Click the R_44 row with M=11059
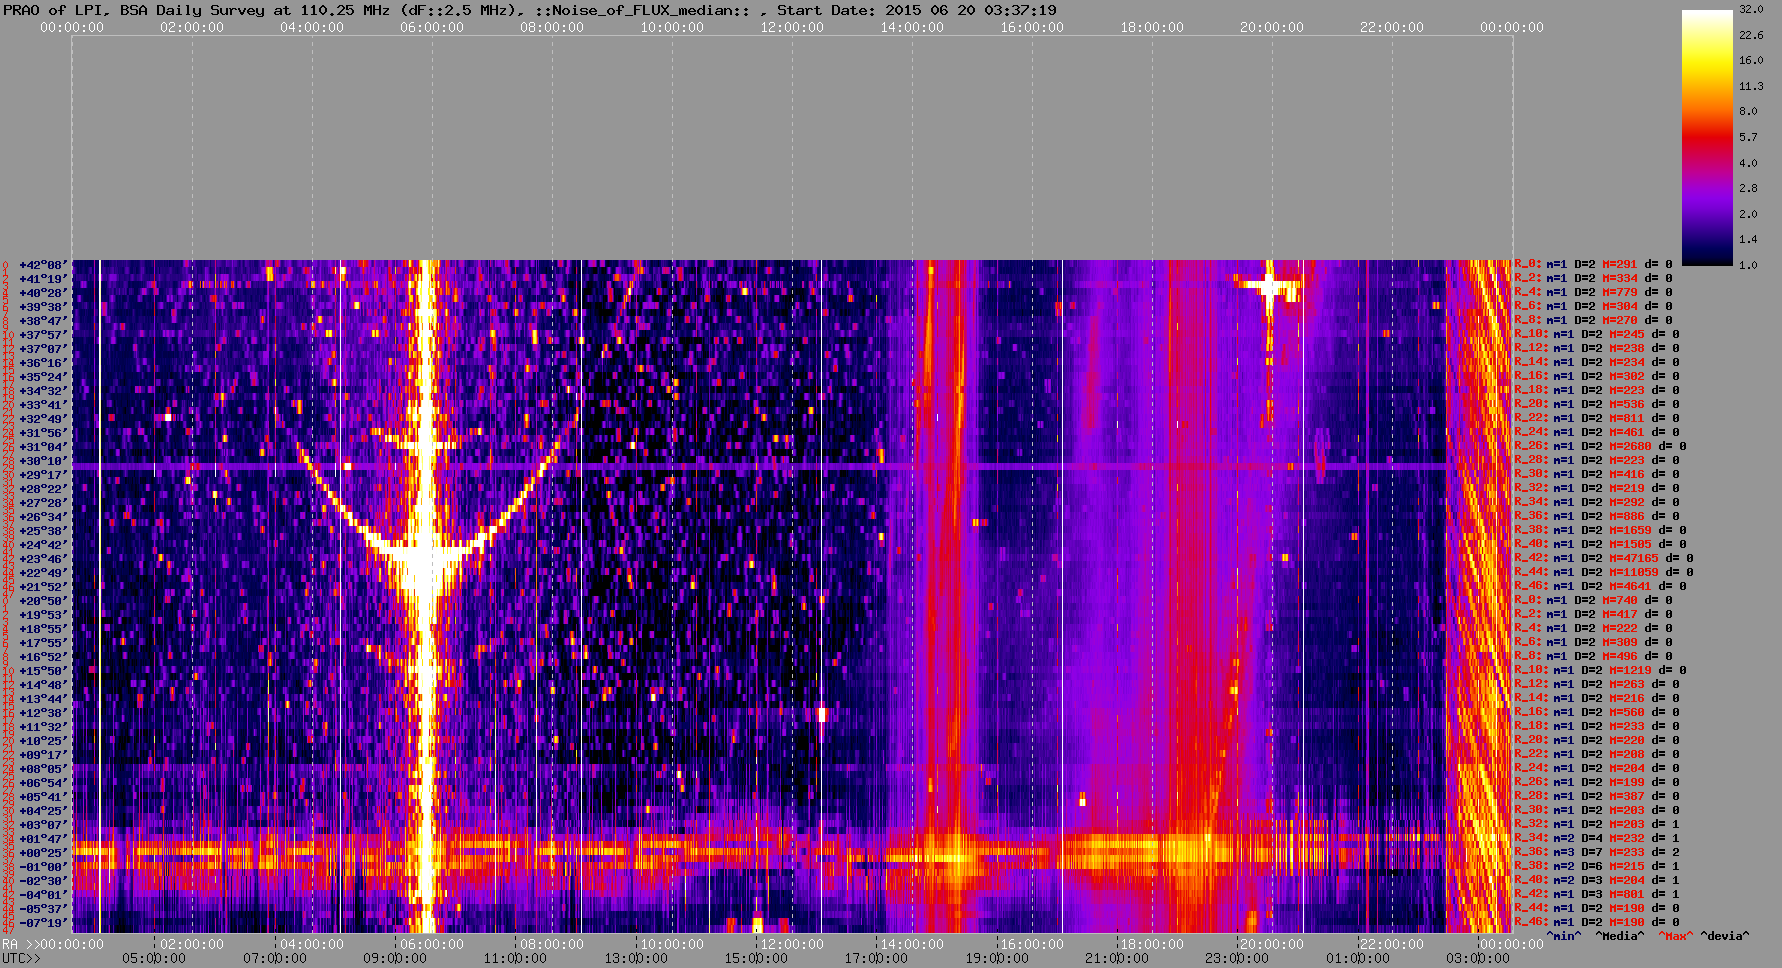Image resolution: width=1782 pixels, height=968 pixels. pos(1604,573)
